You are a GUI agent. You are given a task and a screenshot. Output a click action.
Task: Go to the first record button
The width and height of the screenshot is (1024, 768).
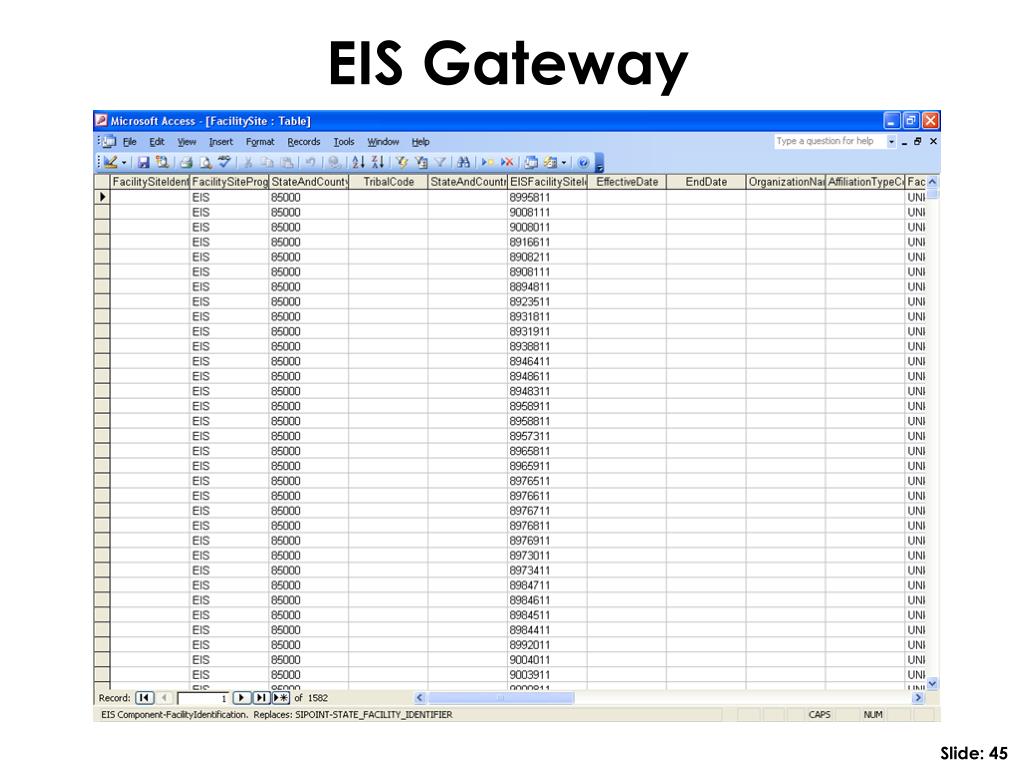(144, 697)
